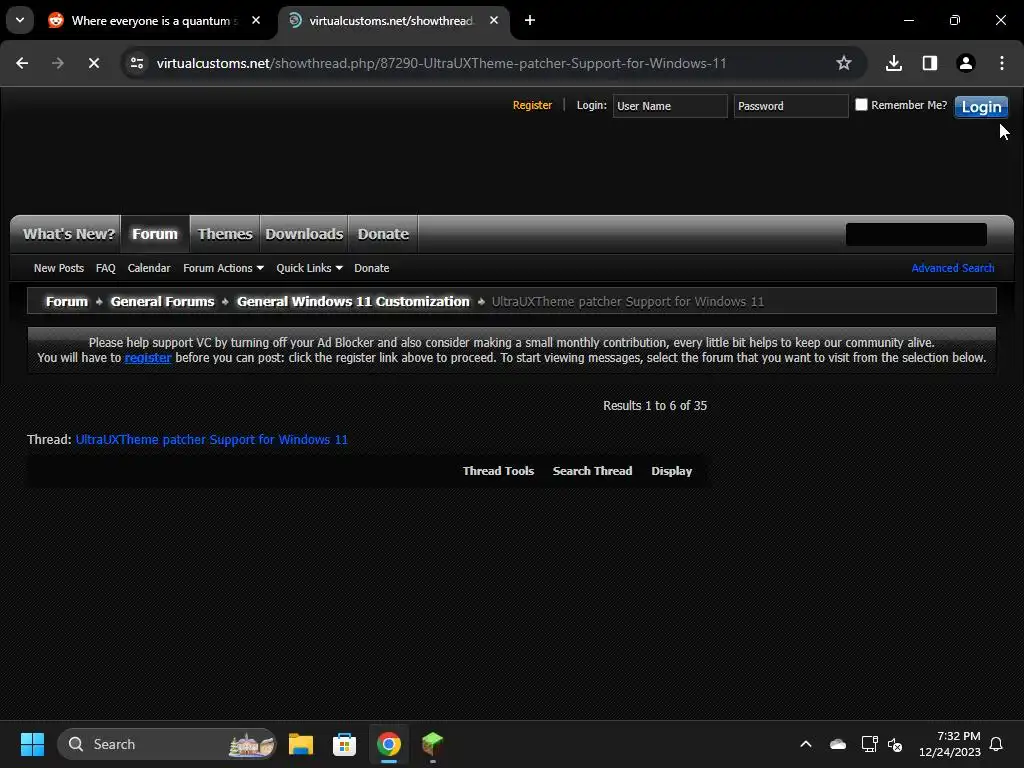Viewport: 1024px width, 768px height.
Task: Open the FAQ link
Action: pyautogui.click(x=105, y=268)
